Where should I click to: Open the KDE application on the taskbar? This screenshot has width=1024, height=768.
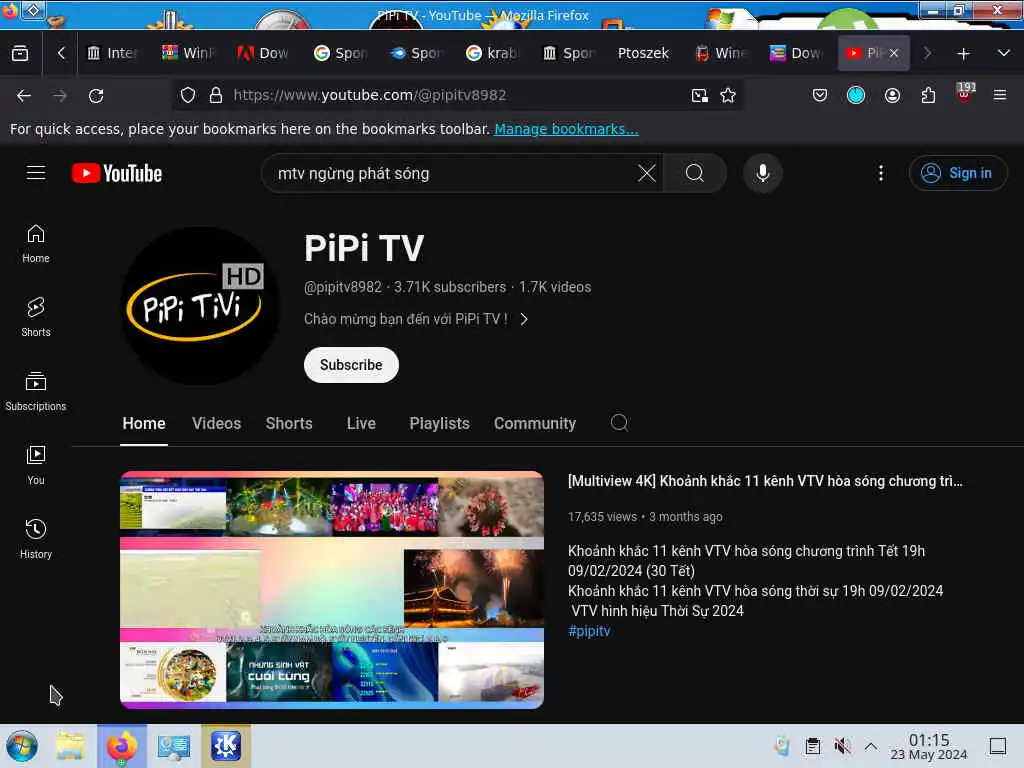226,746
